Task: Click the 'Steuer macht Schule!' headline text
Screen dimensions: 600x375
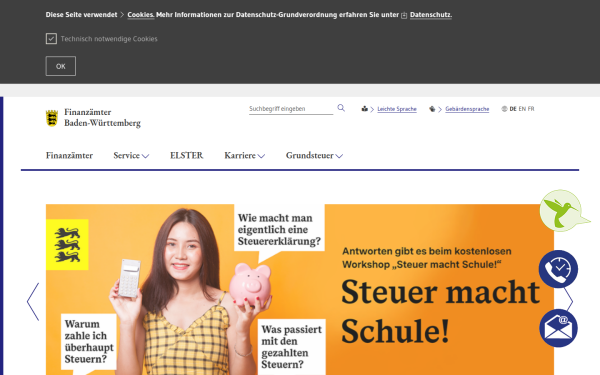Action: click(440, 311)
